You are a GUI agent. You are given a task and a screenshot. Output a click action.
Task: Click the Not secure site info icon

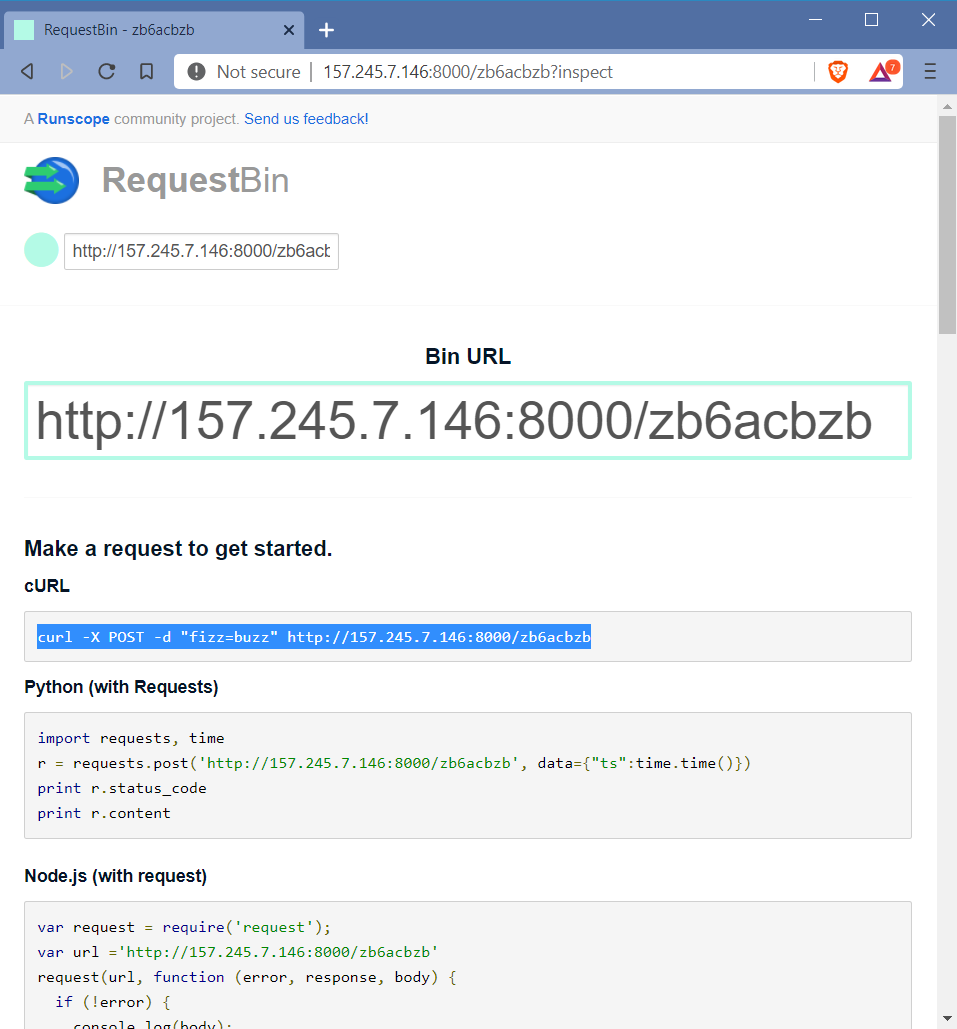tap(197, 71)
